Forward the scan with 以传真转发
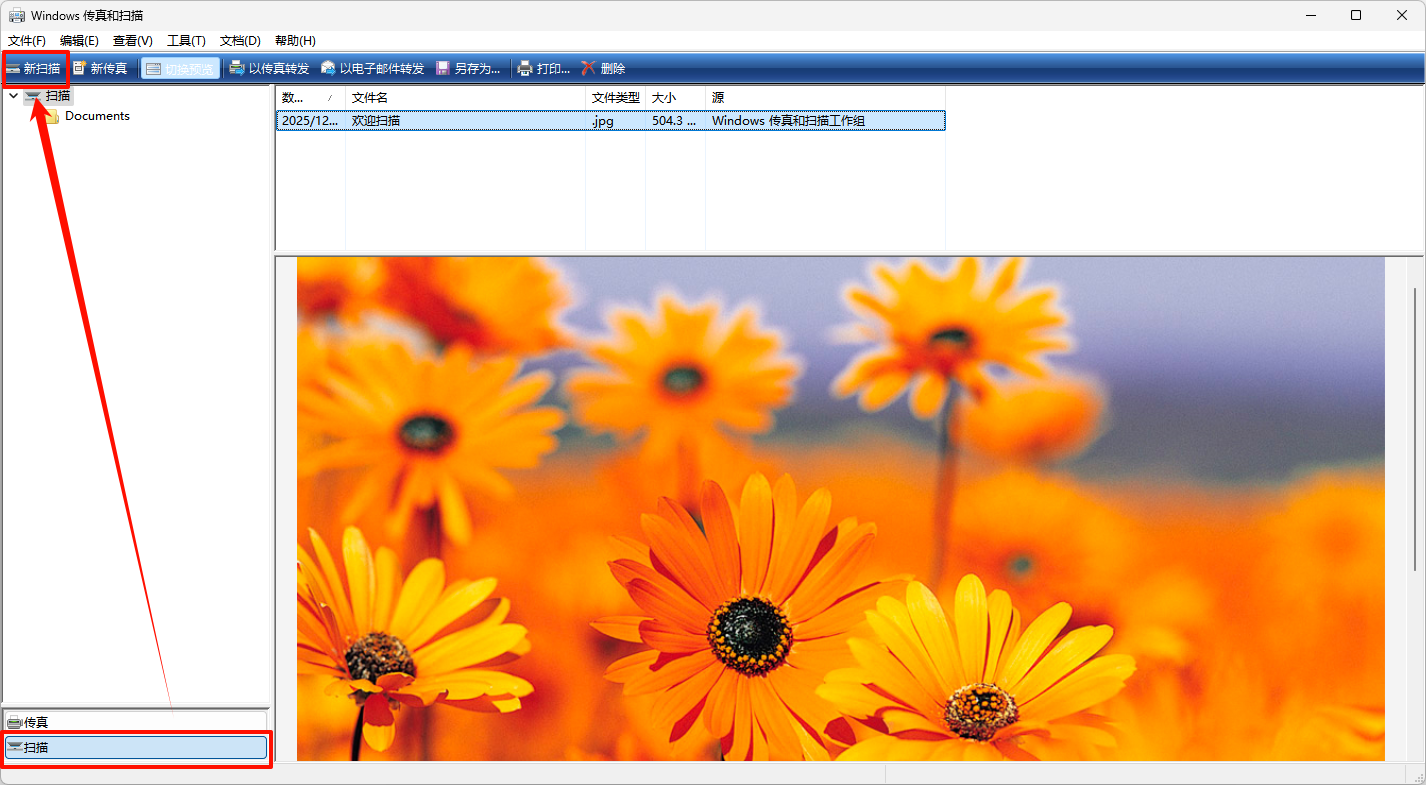Screen dimensions: 1426x785 coord(269,69)
